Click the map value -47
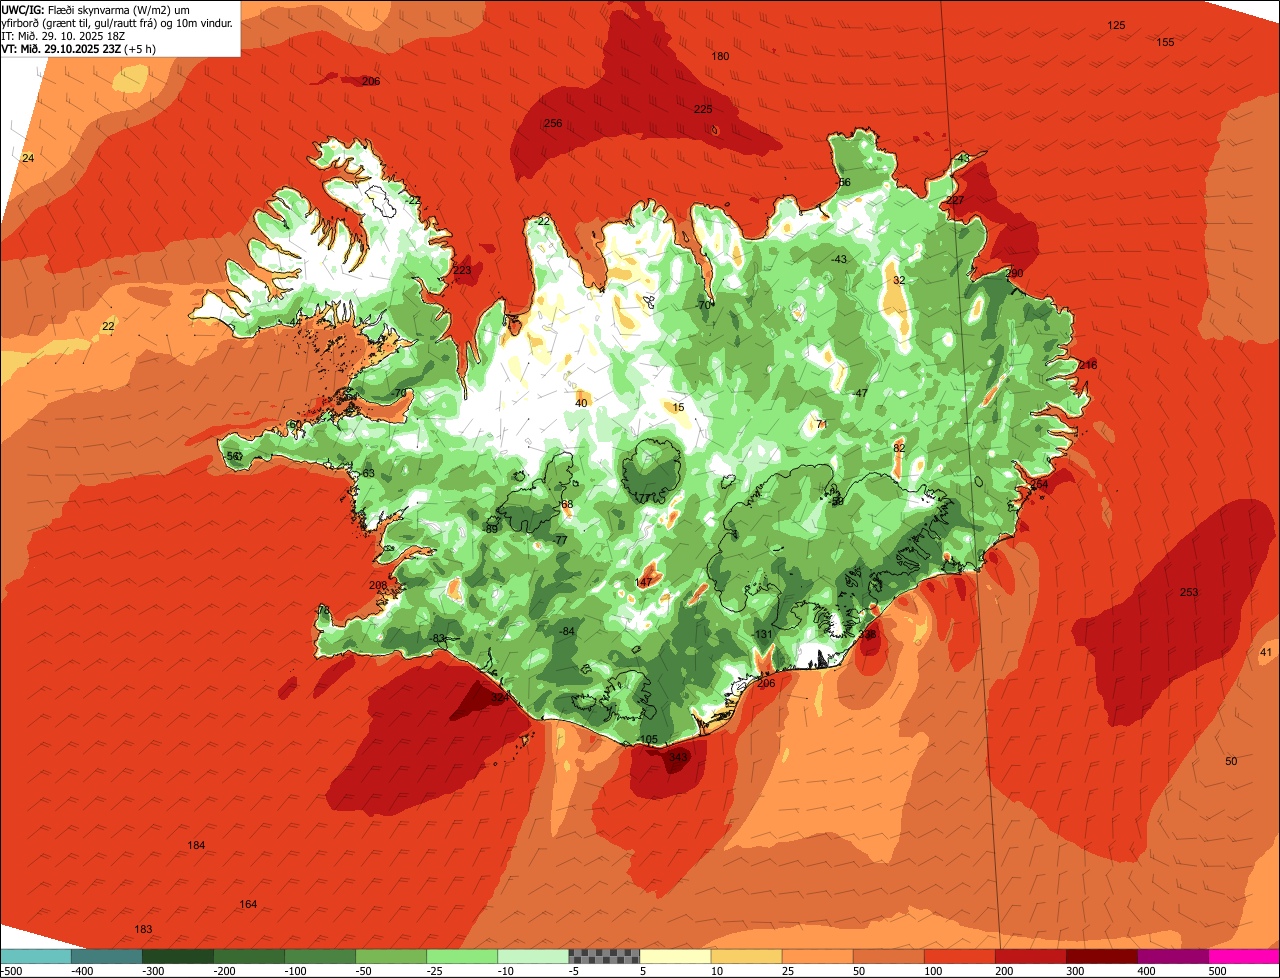This screenshot has height=978, width=1280. (859, 393)
